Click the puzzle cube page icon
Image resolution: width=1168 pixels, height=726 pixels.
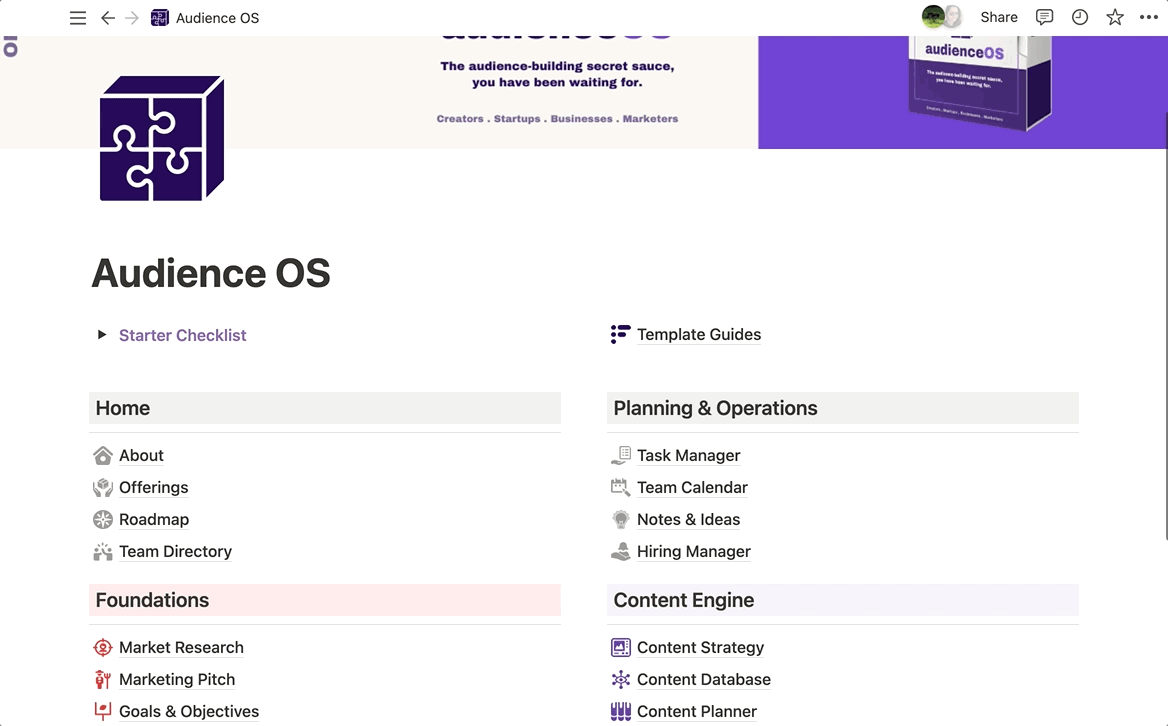click(161, 138)
